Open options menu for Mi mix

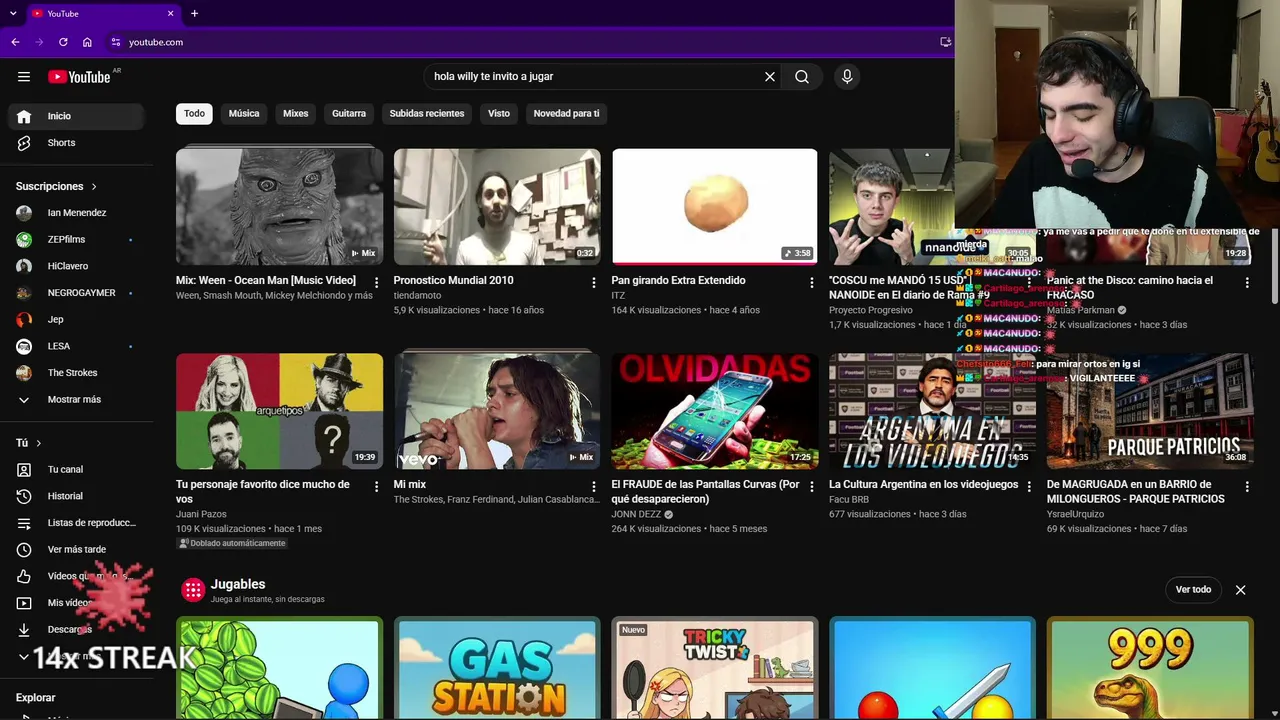tap(594, 487)
